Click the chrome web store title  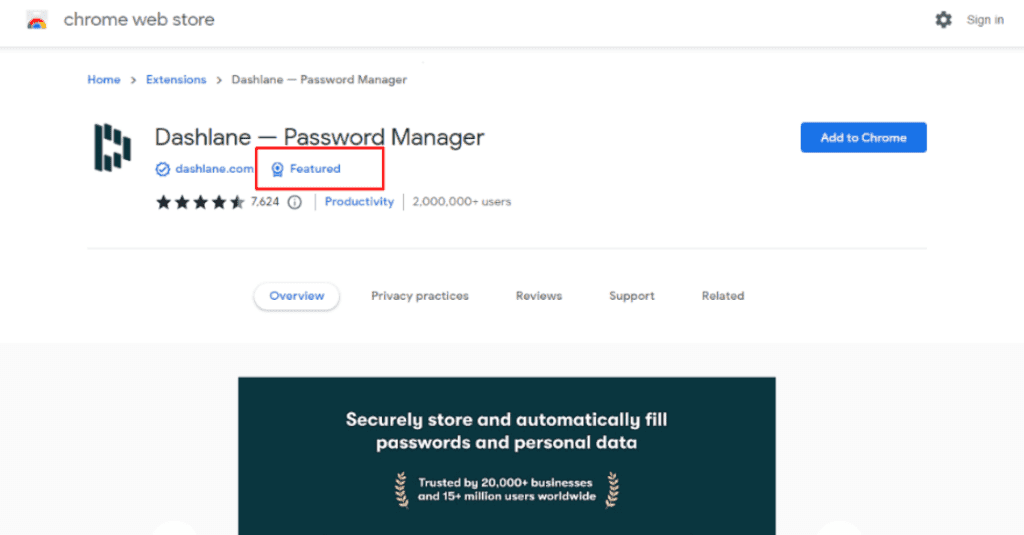139,20
